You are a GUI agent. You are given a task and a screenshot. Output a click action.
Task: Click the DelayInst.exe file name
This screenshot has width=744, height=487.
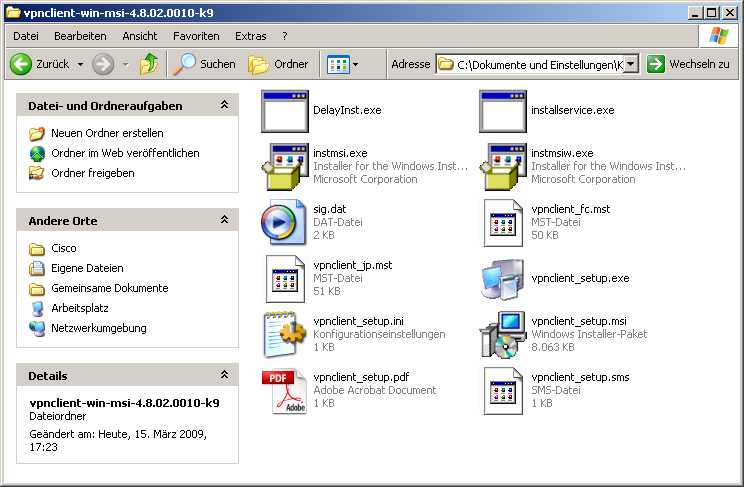coord(347,110)
